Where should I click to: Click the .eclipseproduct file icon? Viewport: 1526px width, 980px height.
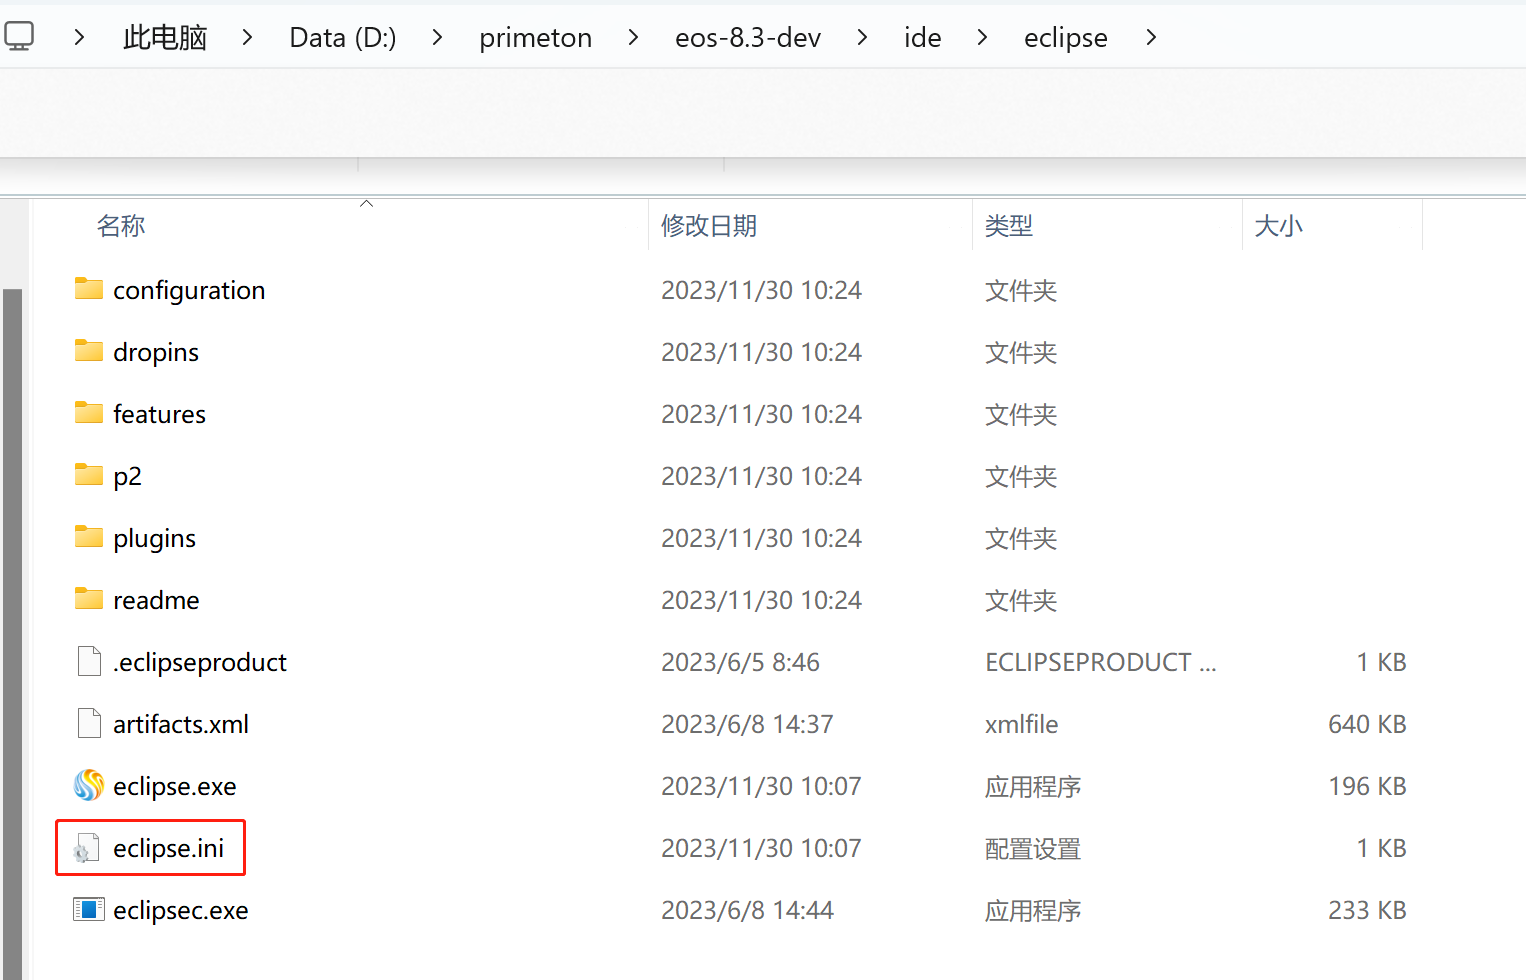coord(89,662)
